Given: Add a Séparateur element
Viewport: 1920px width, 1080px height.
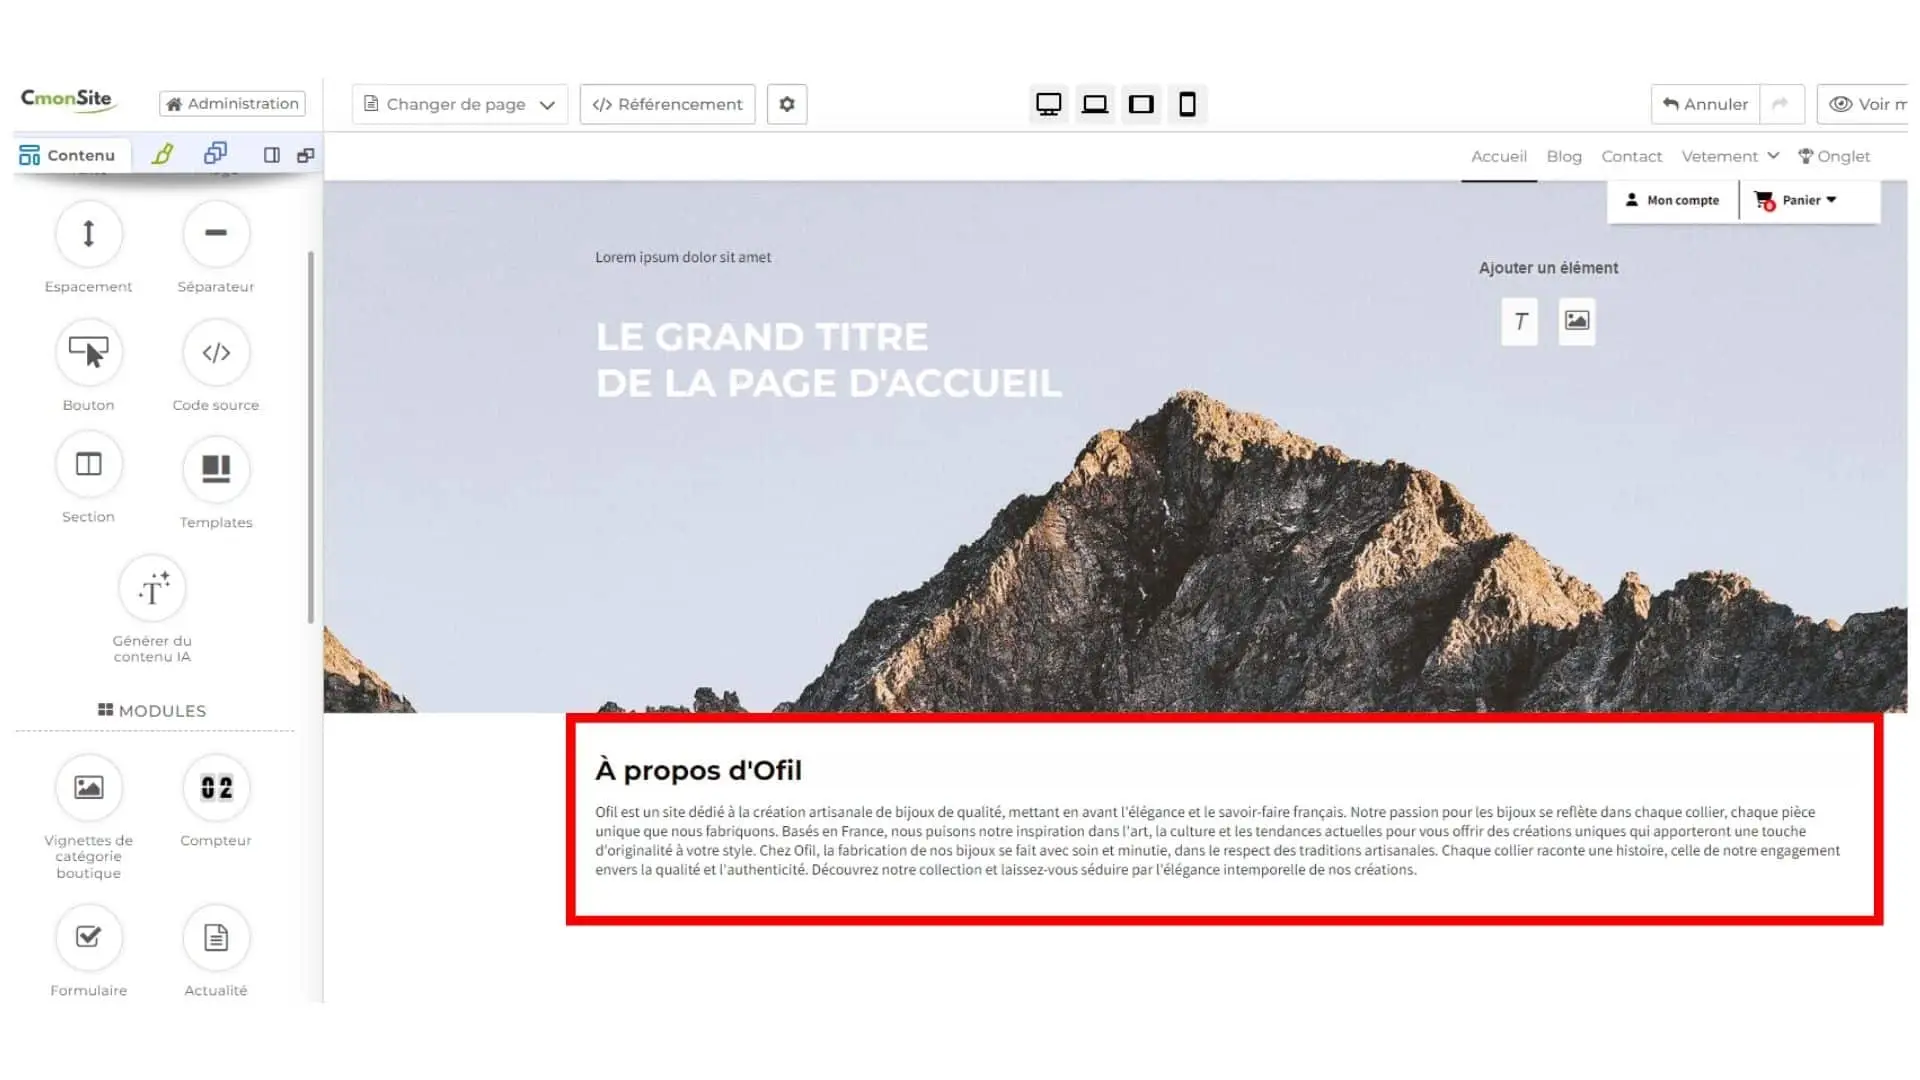Looking at the screenshot, I should [216, 234].
